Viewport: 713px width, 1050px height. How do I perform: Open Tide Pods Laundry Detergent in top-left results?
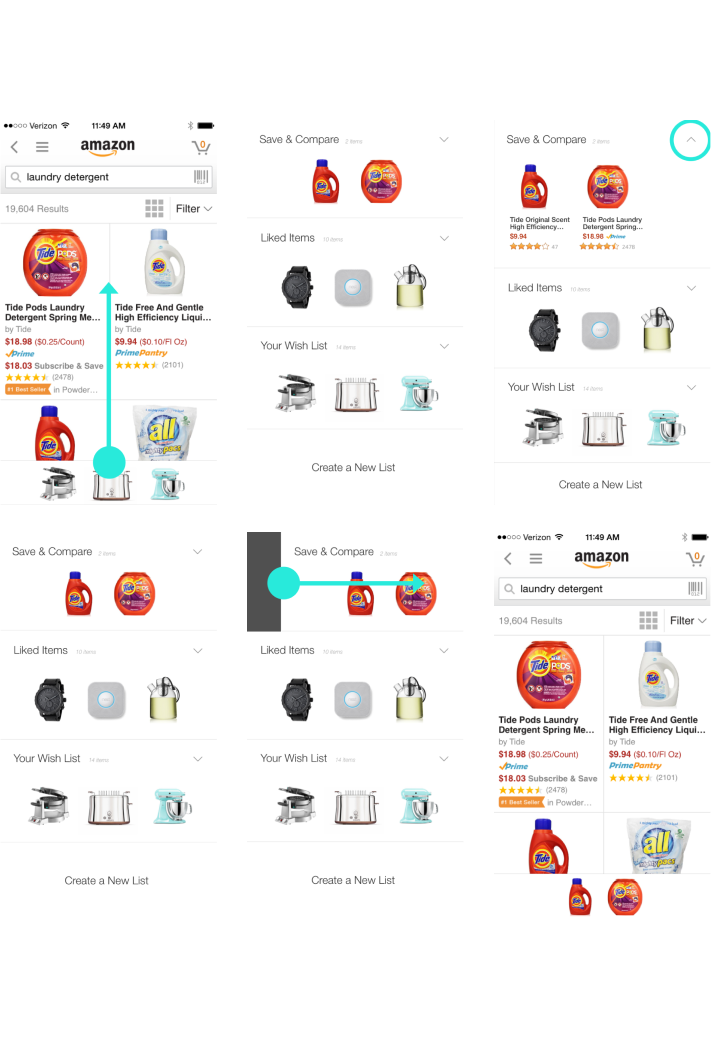coord(54,311)
